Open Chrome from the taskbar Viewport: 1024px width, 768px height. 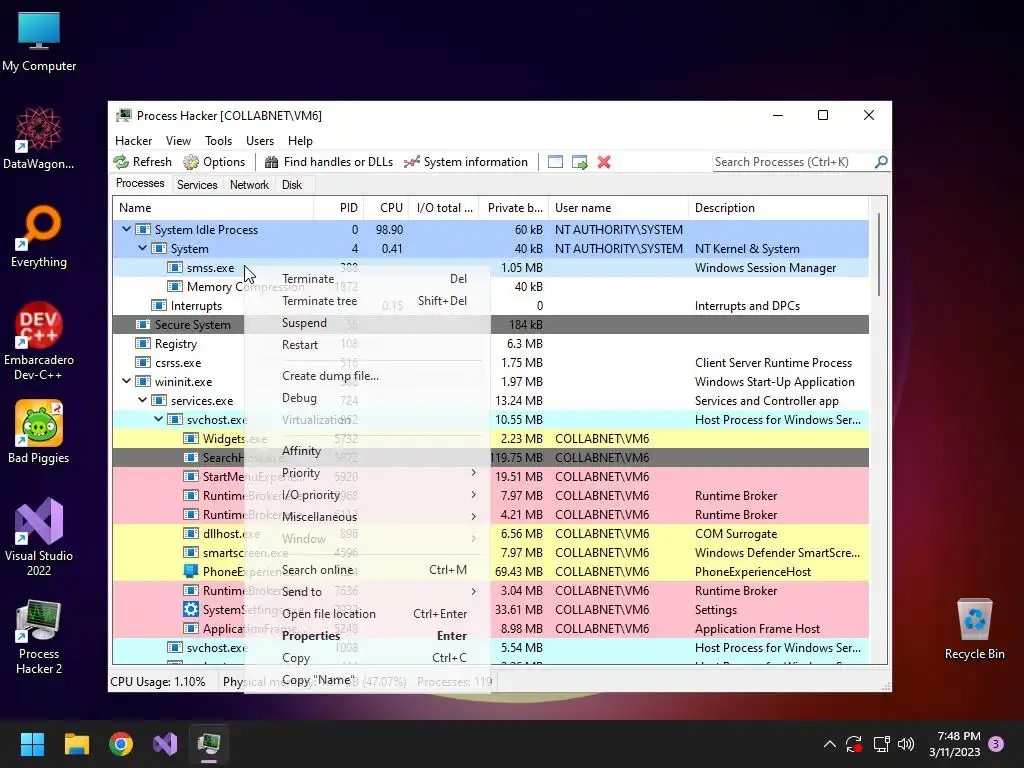[x=121, y=744]
